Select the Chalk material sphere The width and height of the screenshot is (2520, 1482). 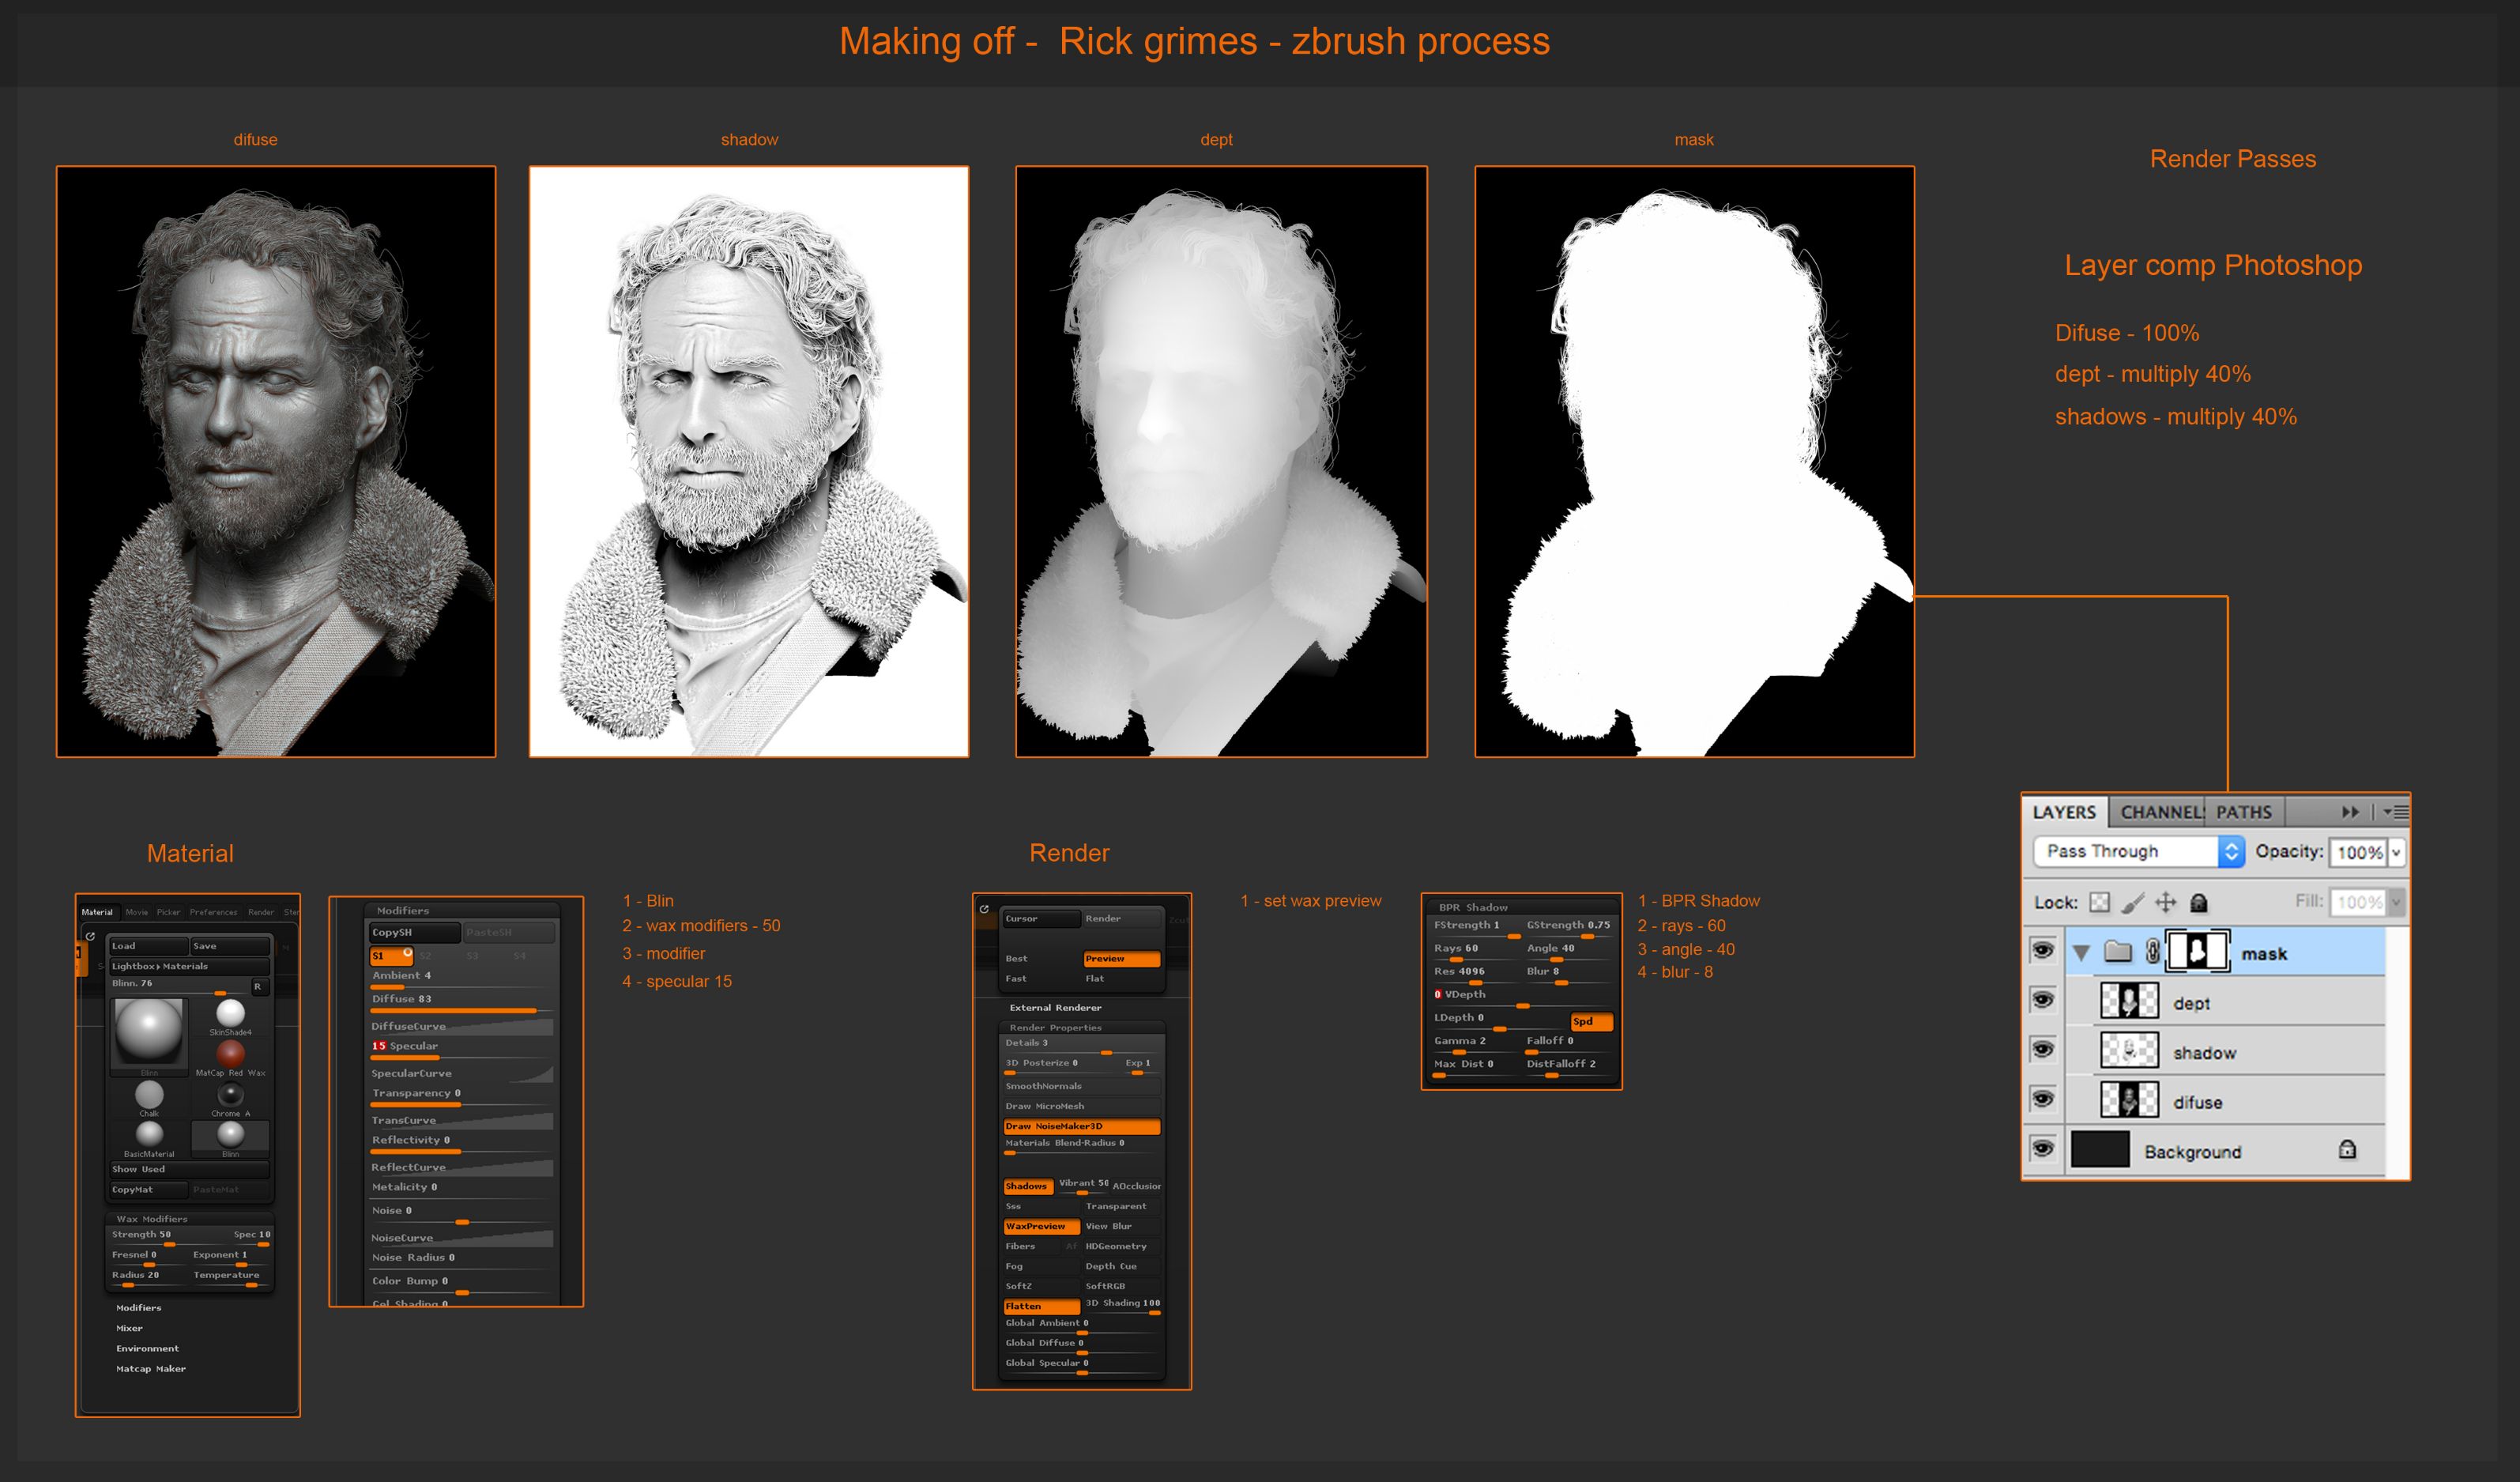(149, 1094)
